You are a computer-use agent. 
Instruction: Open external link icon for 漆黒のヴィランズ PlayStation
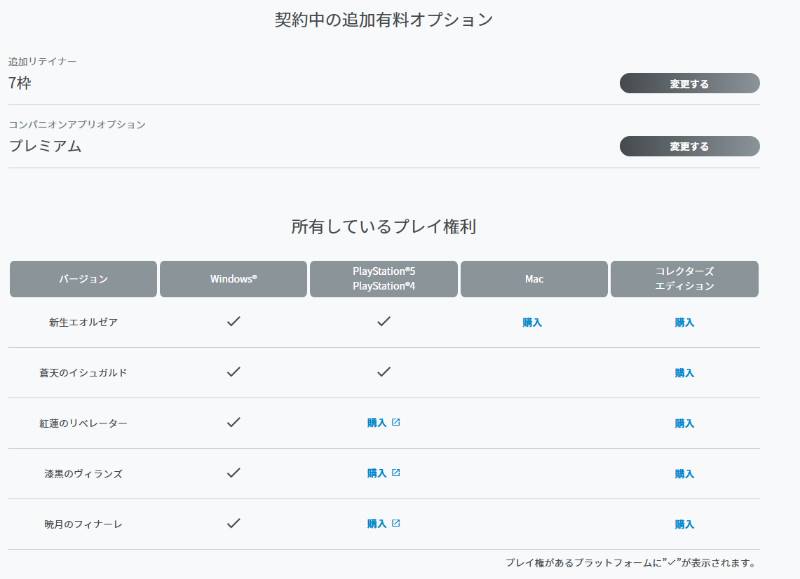click(396, 473)
